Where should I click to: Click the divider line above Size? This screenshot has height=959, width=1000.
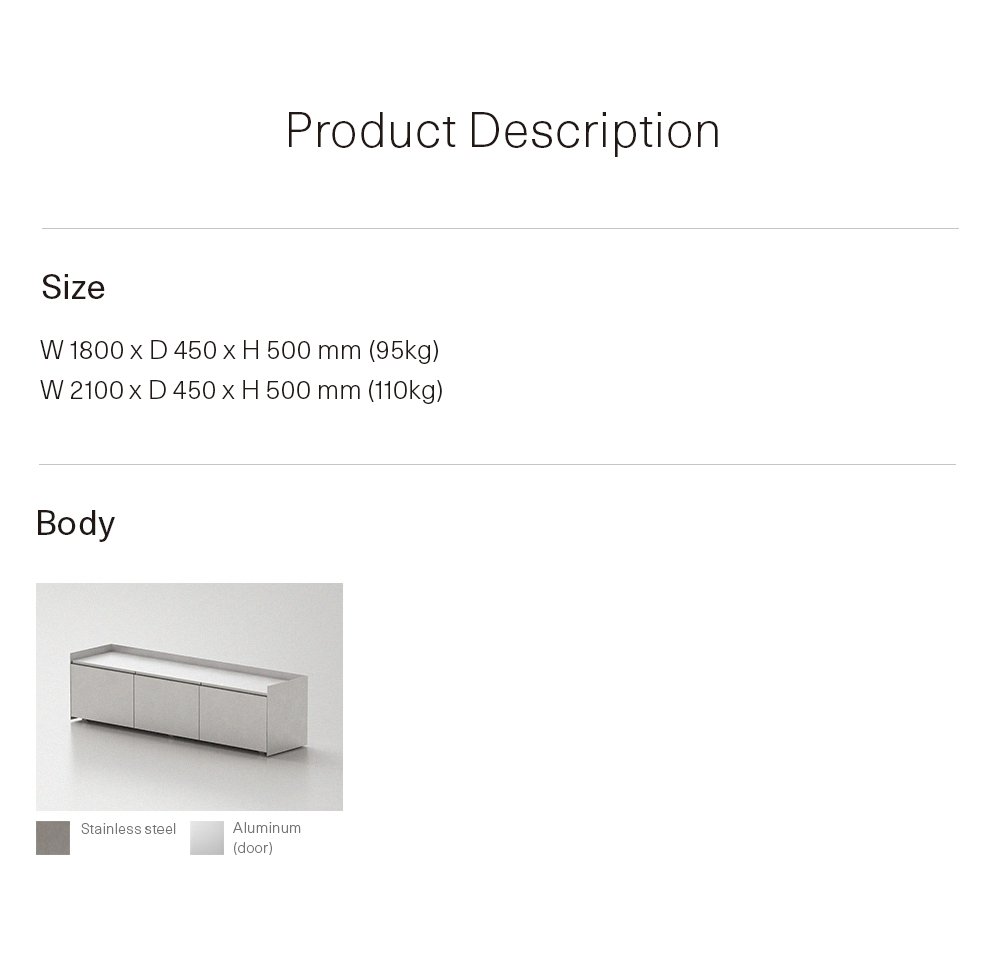tap(500, 228)
